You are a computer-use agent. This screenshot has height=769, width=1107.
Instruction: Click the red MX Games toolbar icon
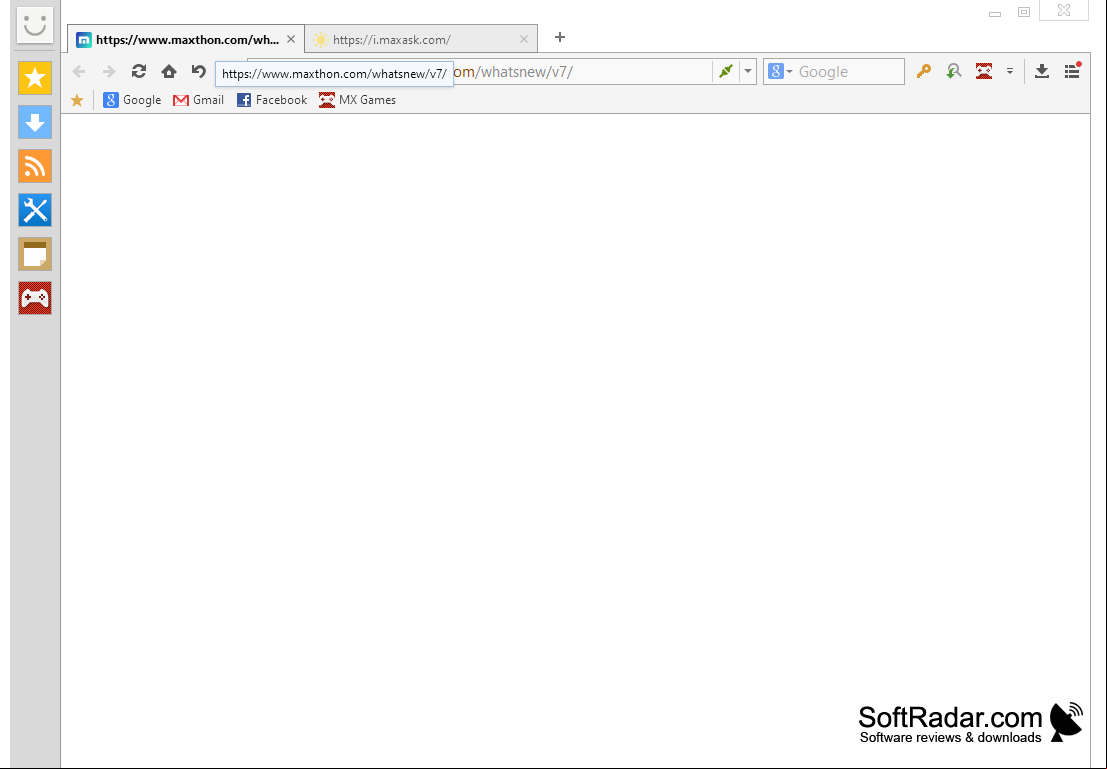tap(983, 71)
